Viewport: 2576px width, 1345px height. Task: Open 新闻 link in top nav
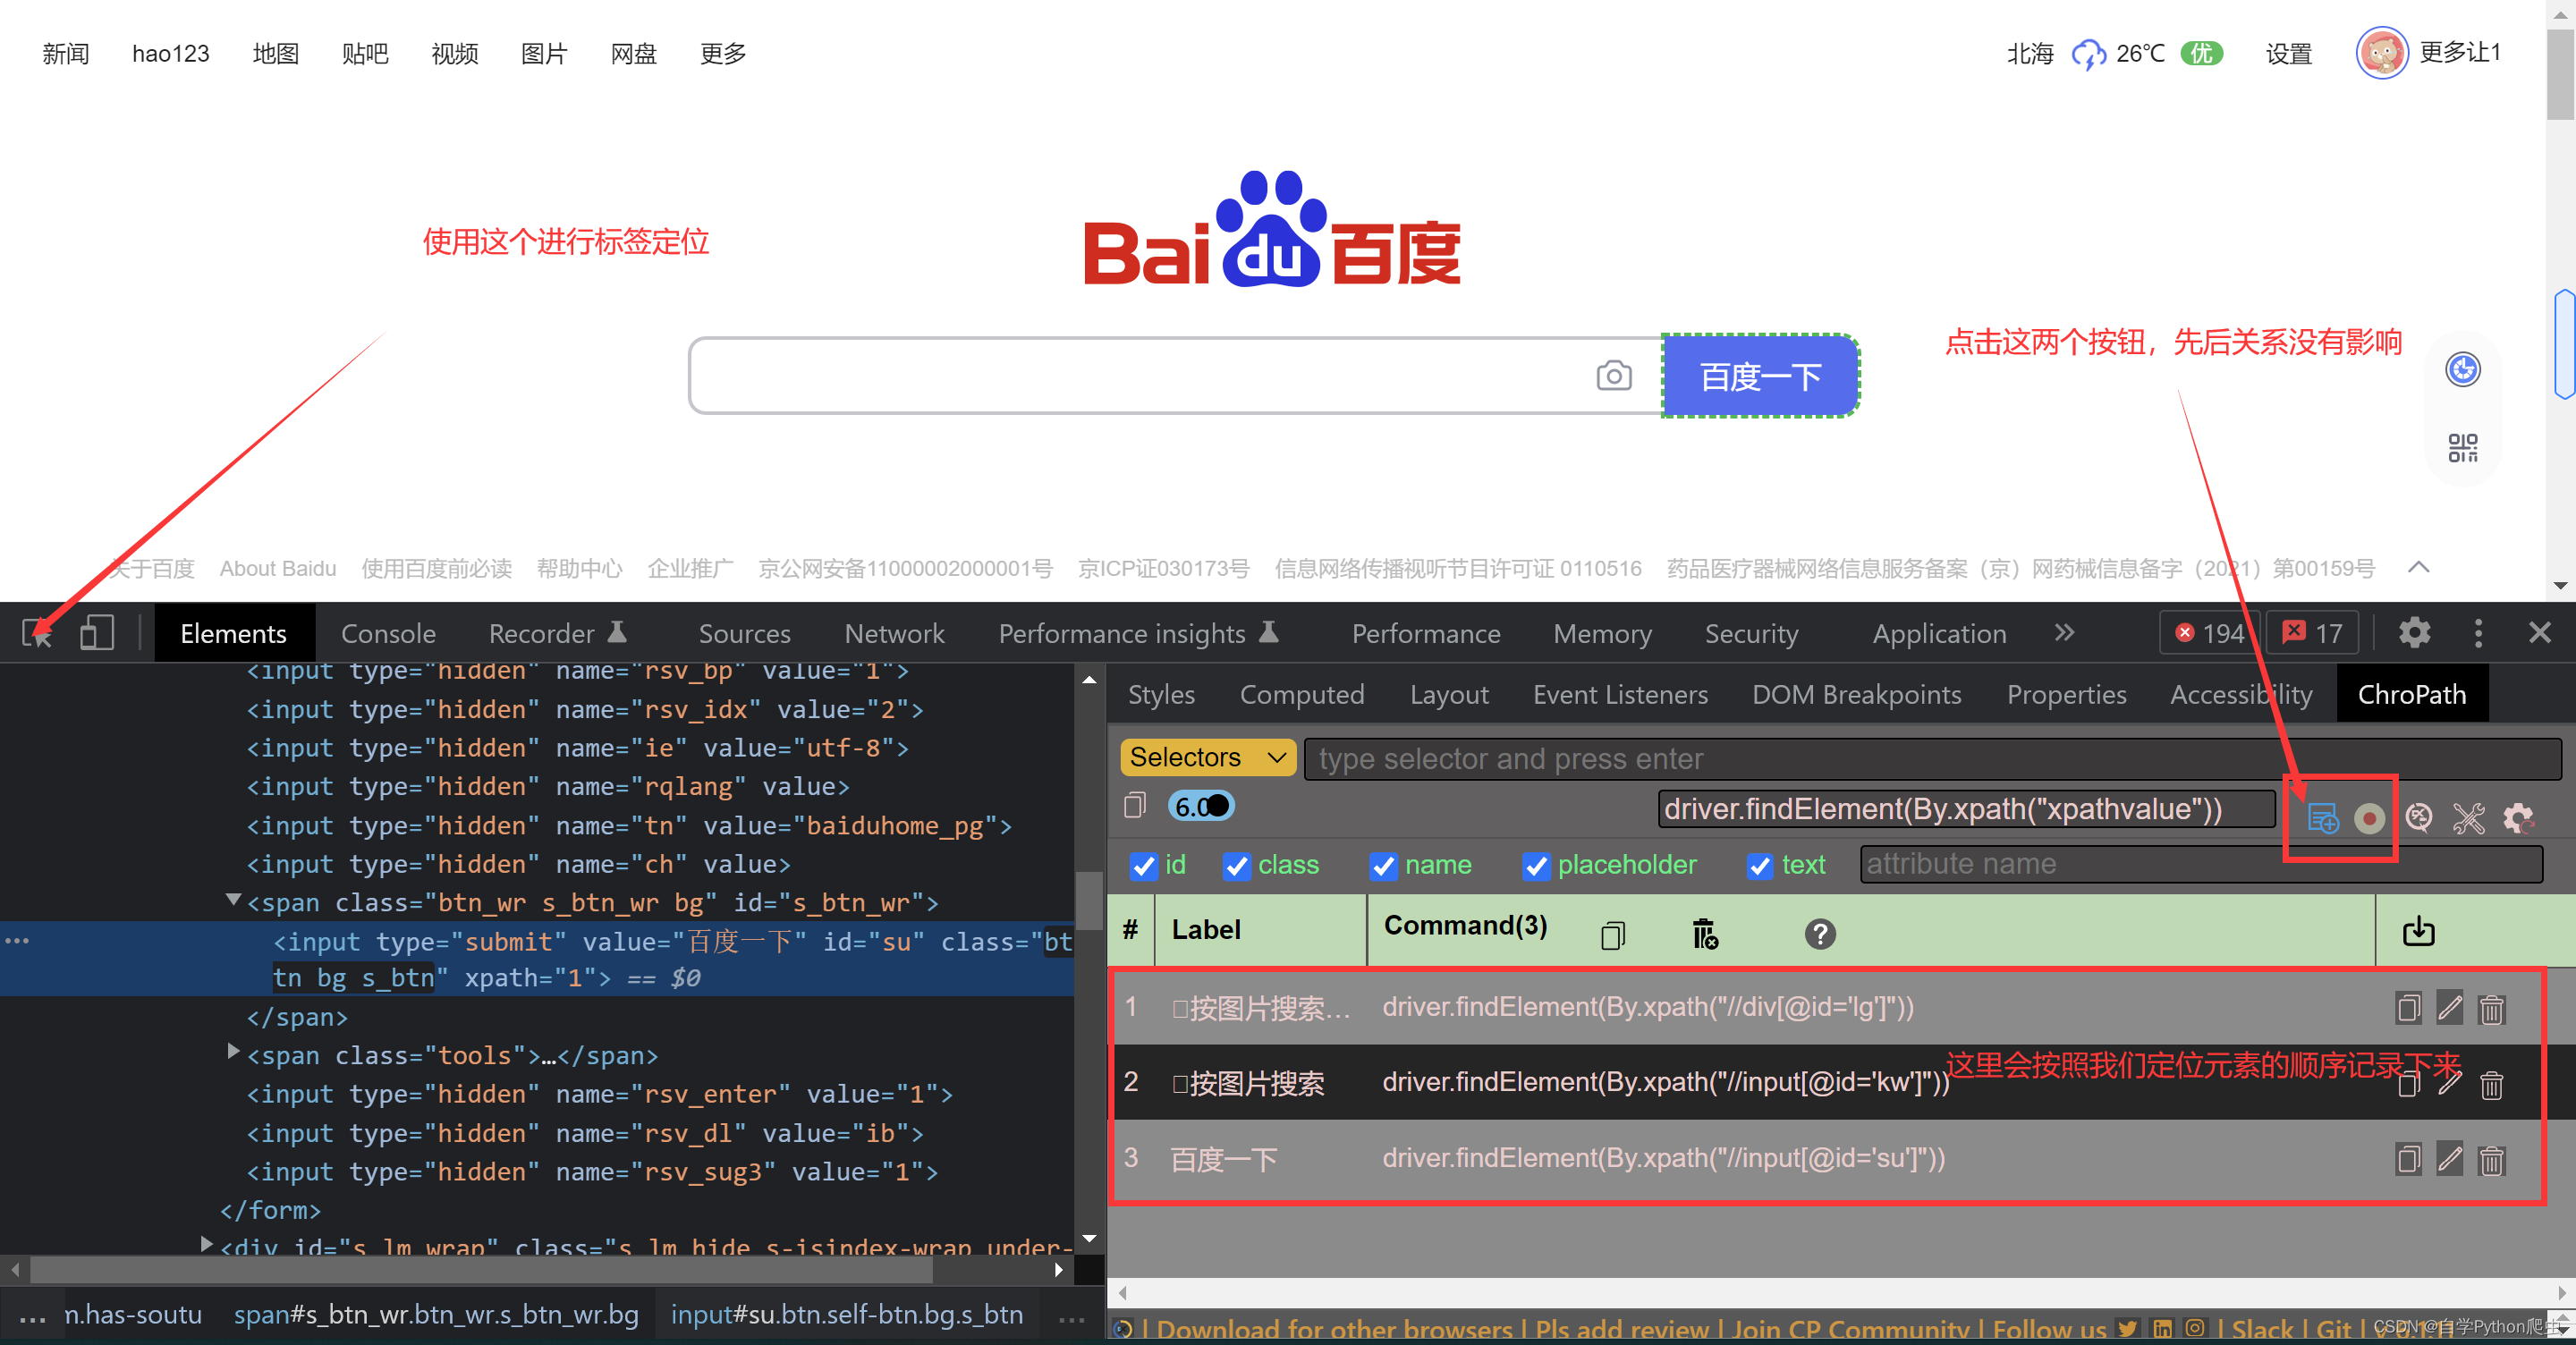[66, 53]
